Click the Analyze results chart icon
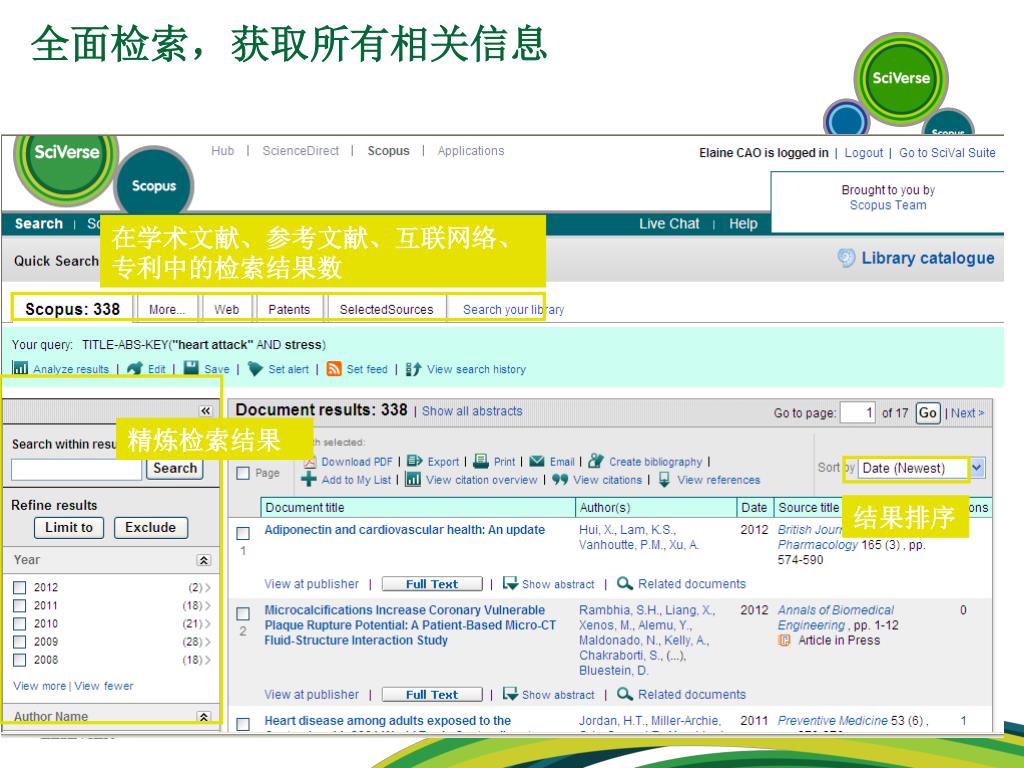The width and height of the screenshot is (1024, 768). pos(20,368)
